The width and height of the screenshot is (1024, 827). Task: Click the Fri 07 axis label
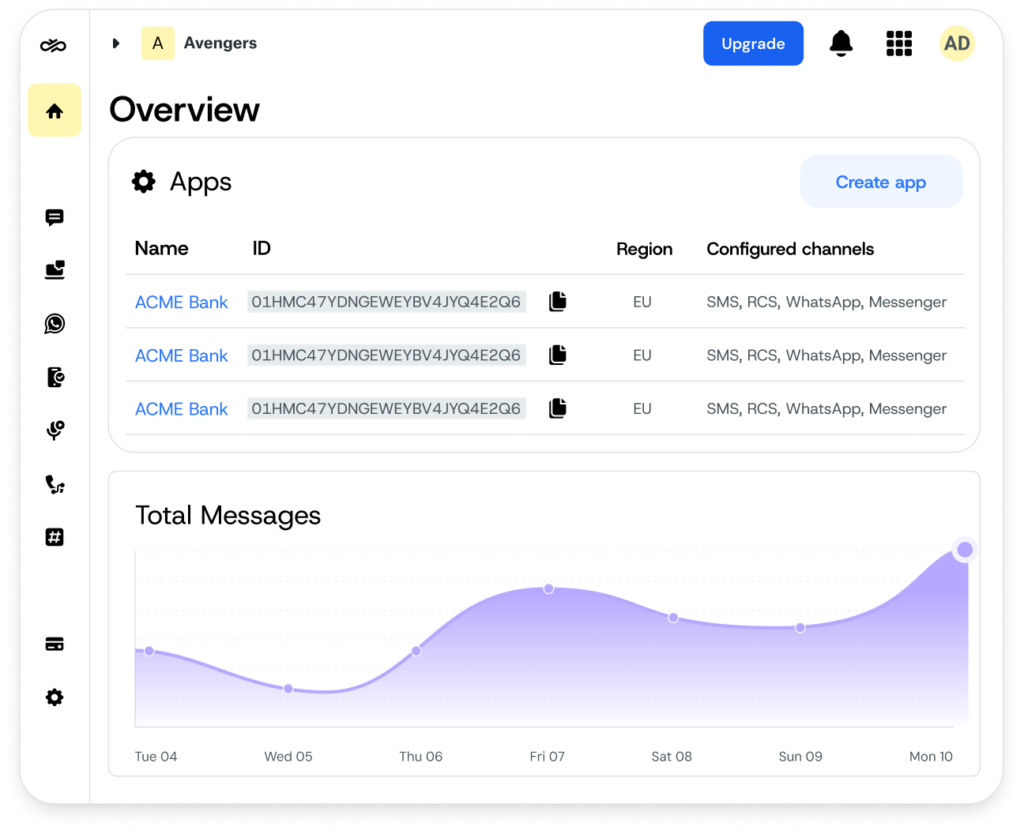click(x=547, y=756)
